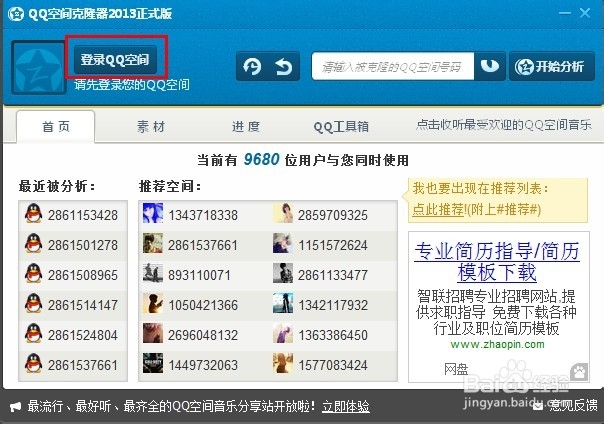The height and width of the screenshot is (424, 604).
Task: Select recommended space 1050421366
Action: click(x=203, y=305)
